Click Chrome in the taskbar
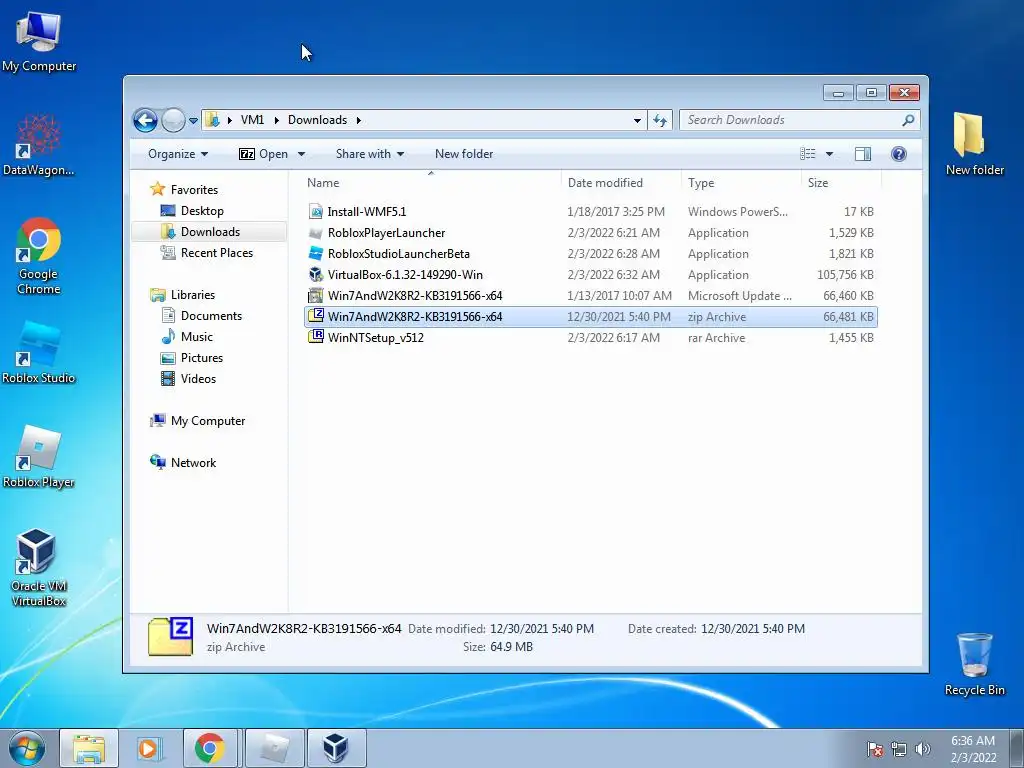1024x768 pixels. tap(209, 748)
